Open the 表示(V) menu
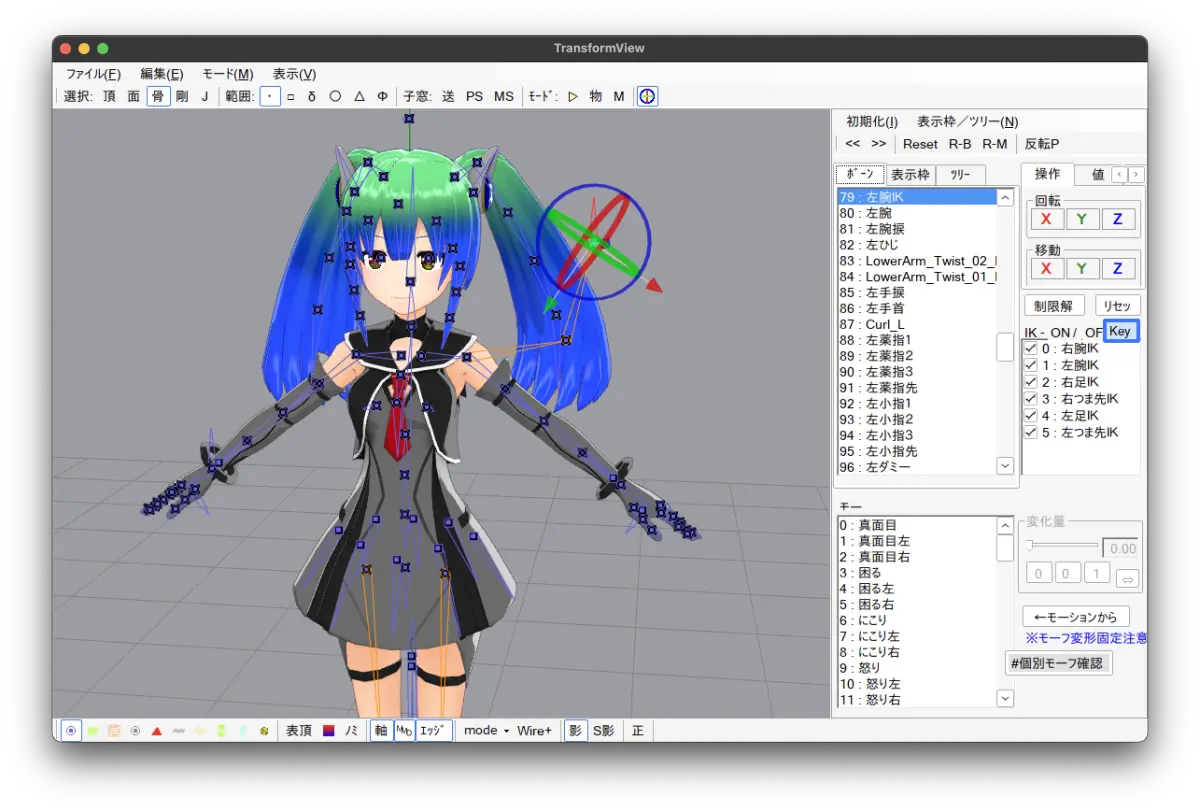Viewport: 1200px width, 811px height. coord(294,74)
